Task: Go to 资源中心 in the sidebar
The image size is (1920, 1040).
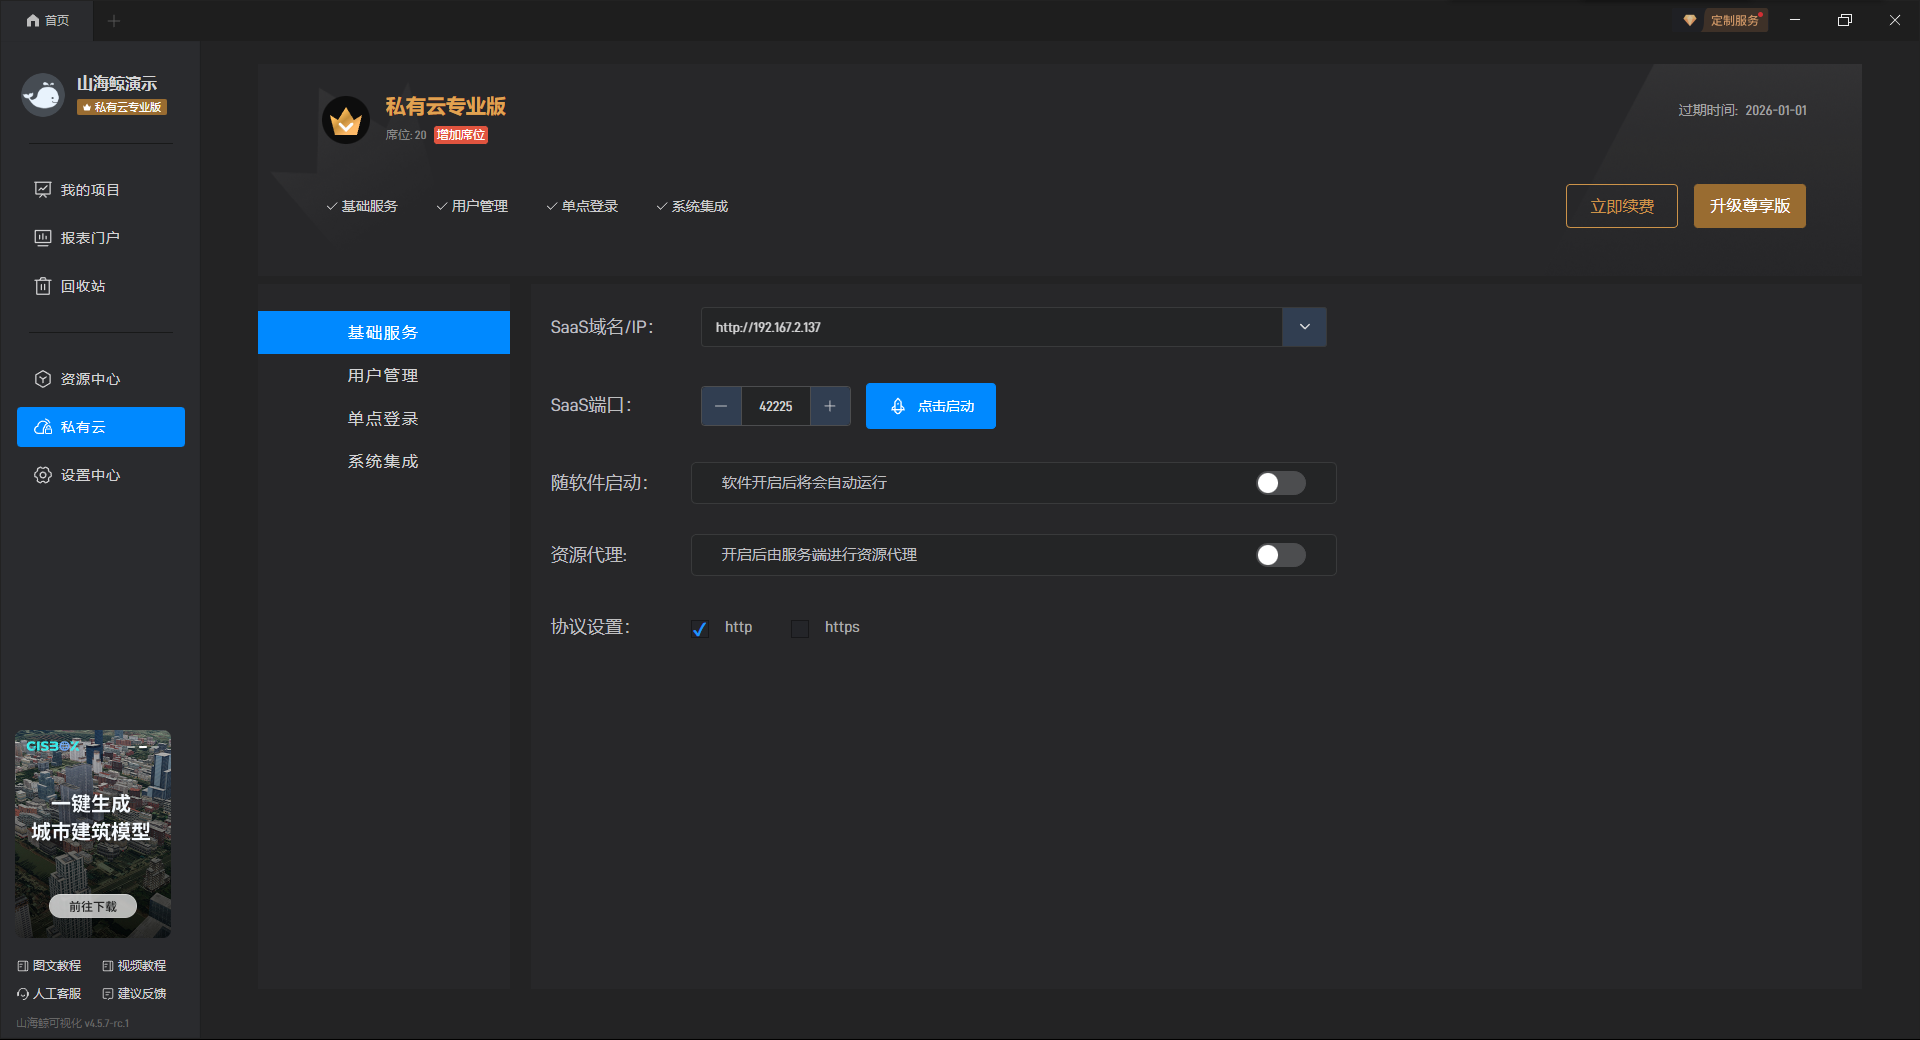Action: click(100, 379)
